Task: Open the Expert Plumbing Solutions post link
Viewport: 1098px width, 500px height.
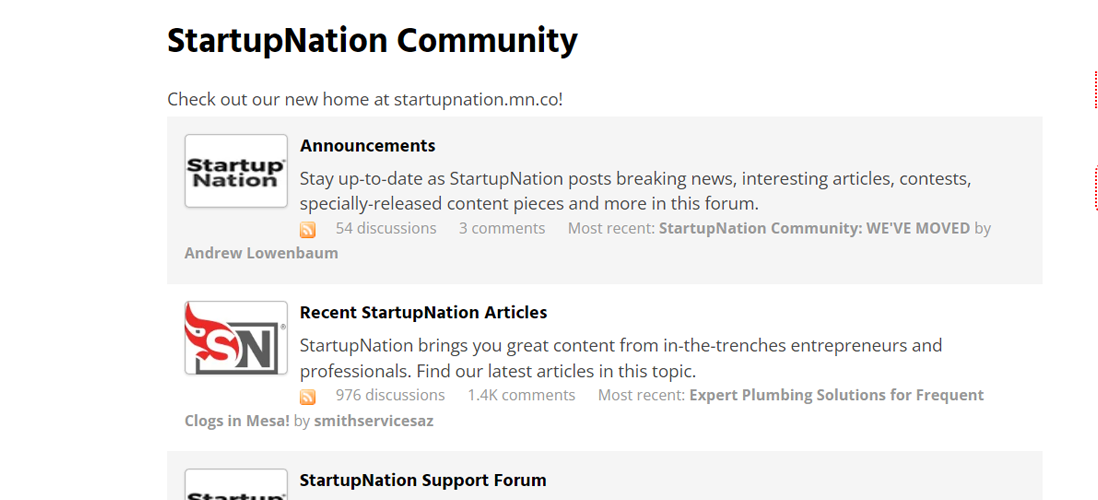Action: [584, 408]
